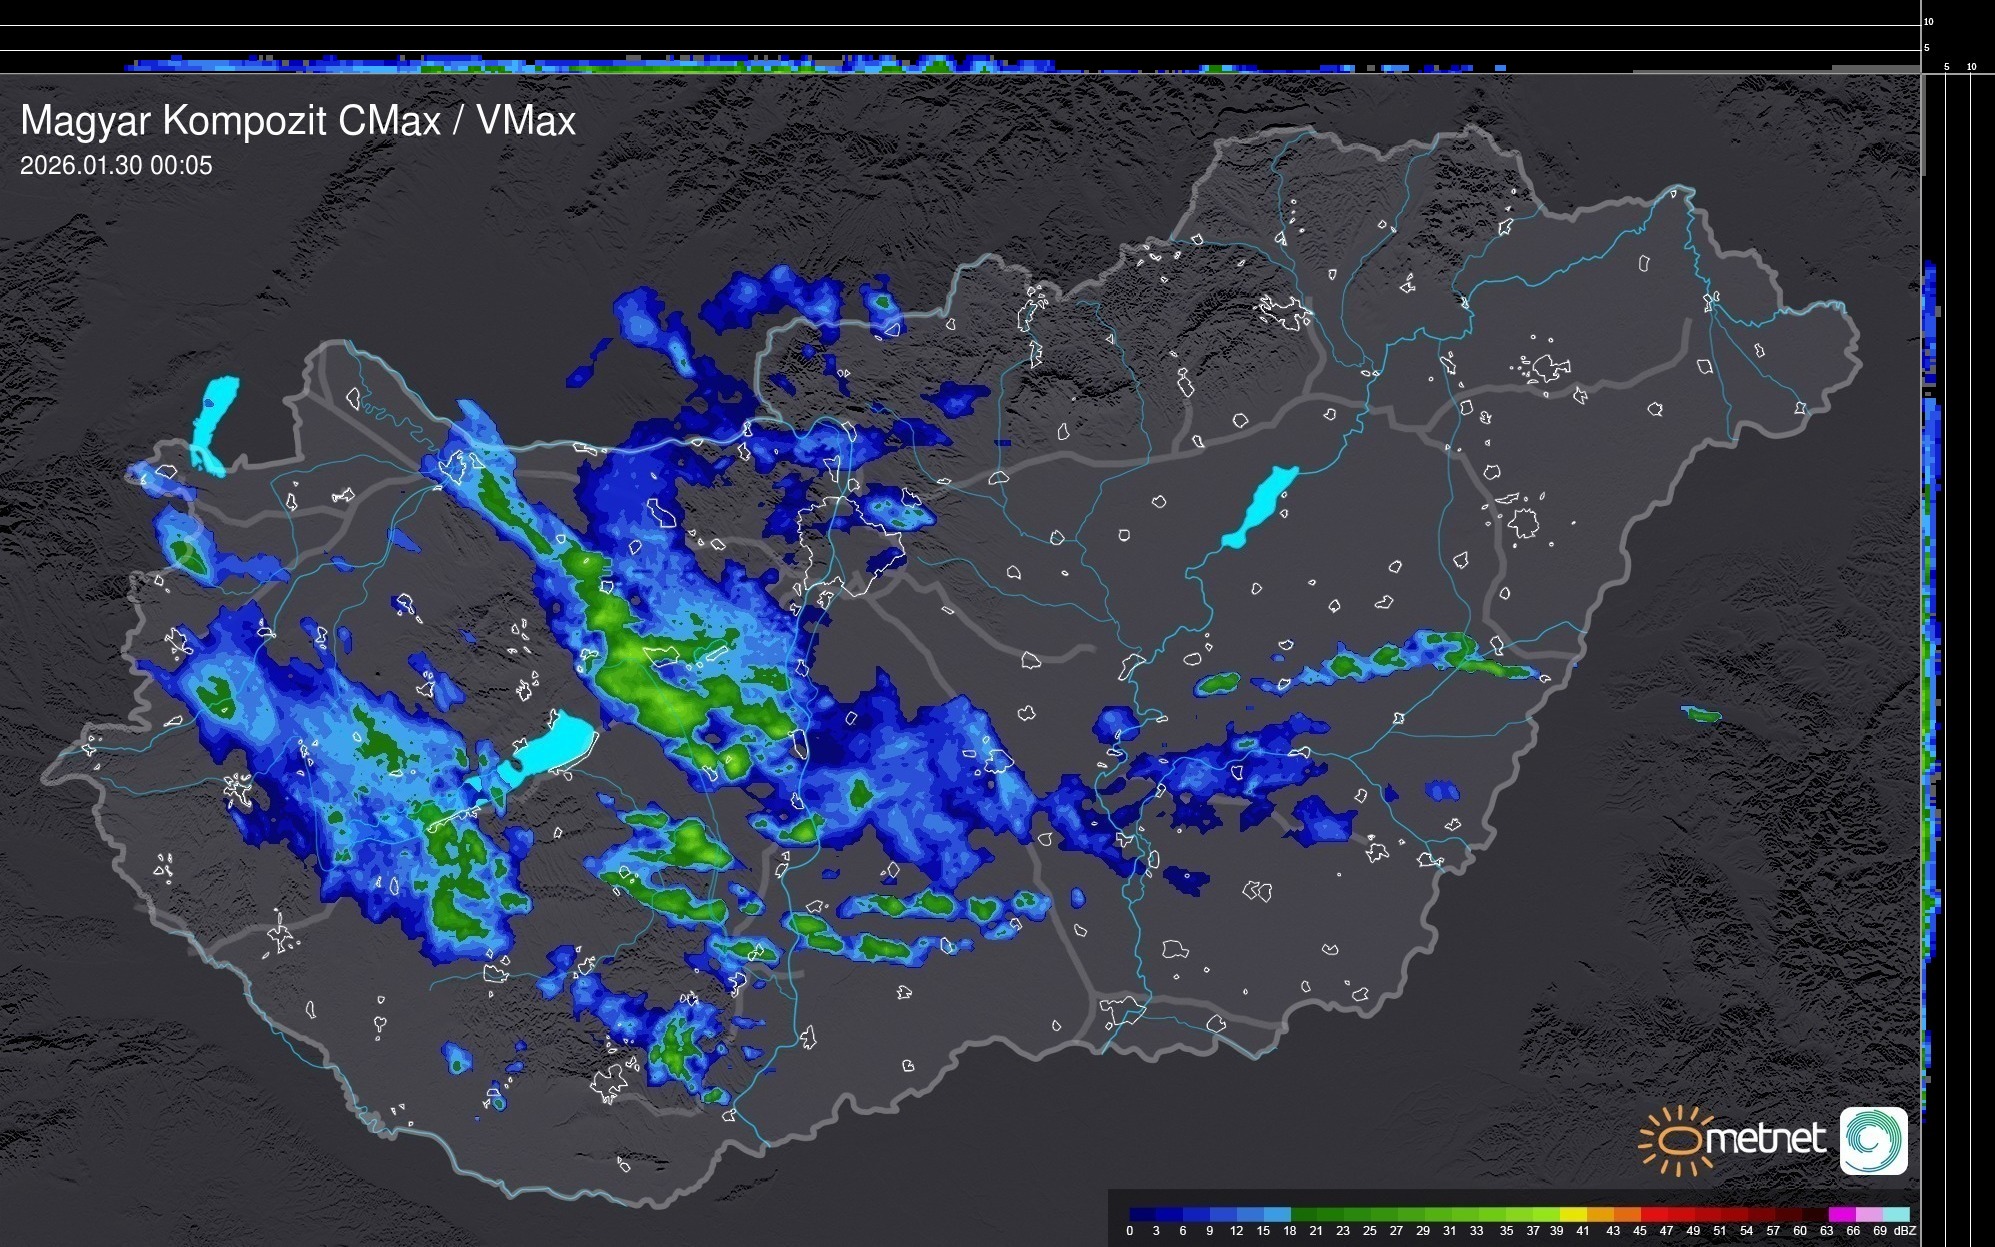Click the Magyar Kompozit CMax / VMax title
The height and width of the screenshot is (1247, 1995).
(x=298, y=121)
